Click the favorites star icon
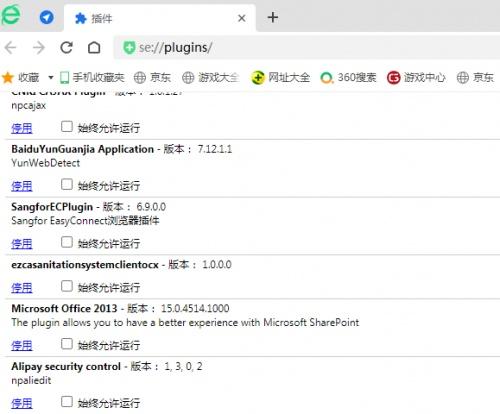The width and height of the screenshot is (500, 414). coord(8,78)
